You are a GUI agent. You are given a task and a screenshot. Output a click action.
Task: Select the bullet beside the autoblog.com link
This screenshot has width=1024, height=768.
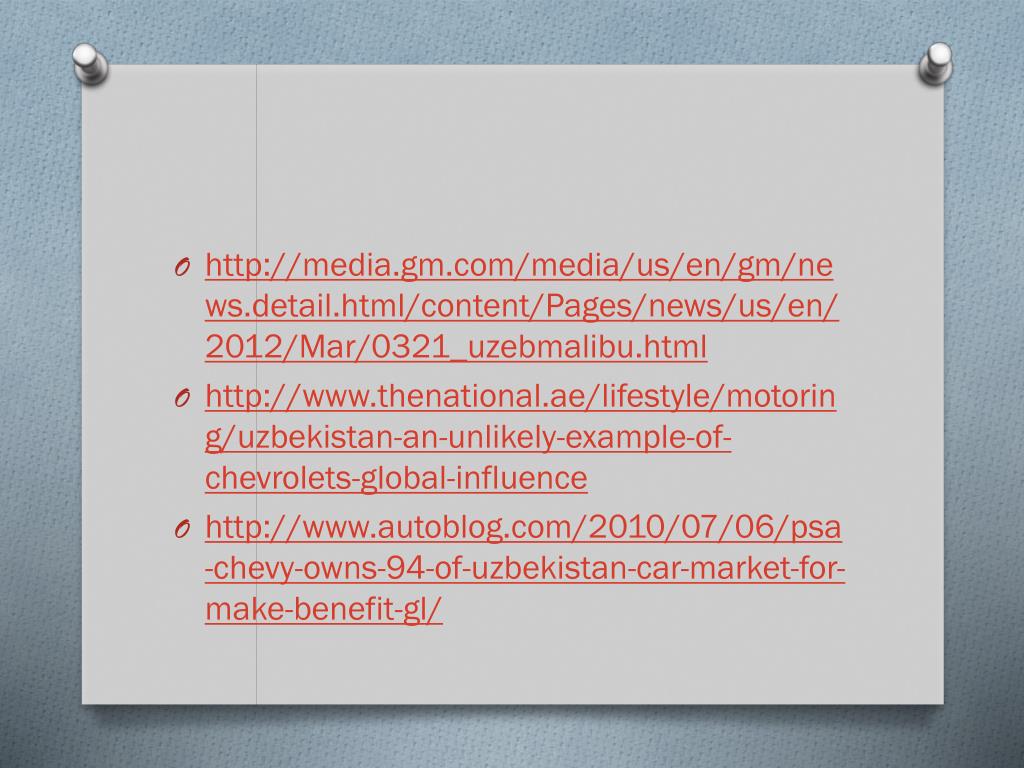[x=182, y=529]
